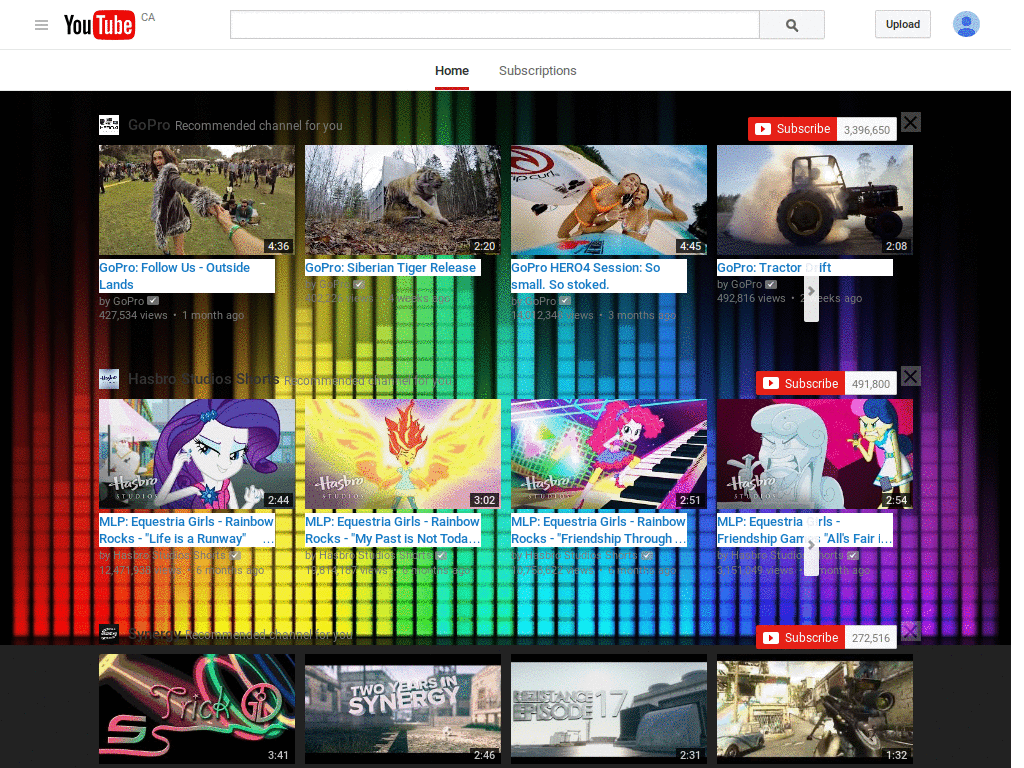Subscribe to the Synergy channel
Image resolution: width=1024 pixels, height=768 pixels.
tap(800, 637)
